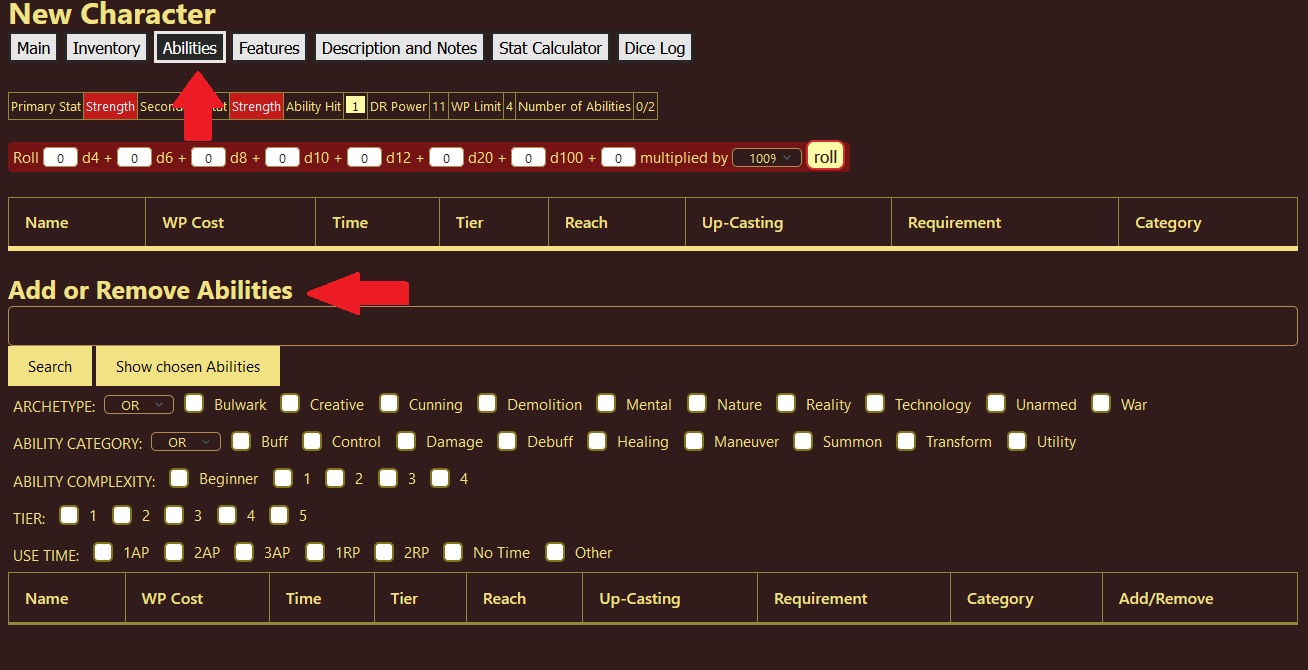
Task: Open the multiplied by percentage dropdown
Action: click(x=766, y=157)
